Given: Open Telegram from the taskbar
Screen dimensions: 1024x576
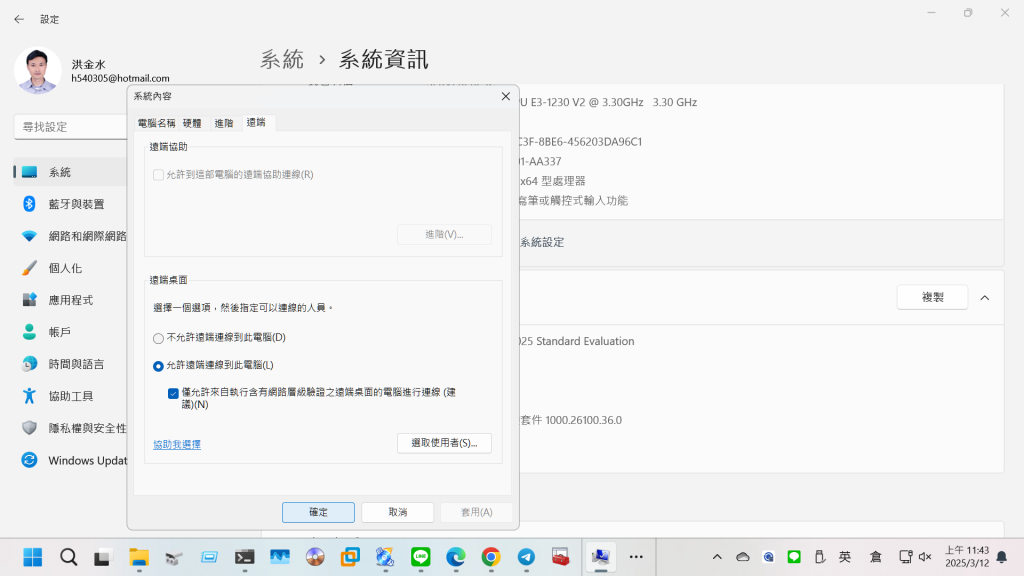Looking at the screenshot, I should click(x=525, y=557).
